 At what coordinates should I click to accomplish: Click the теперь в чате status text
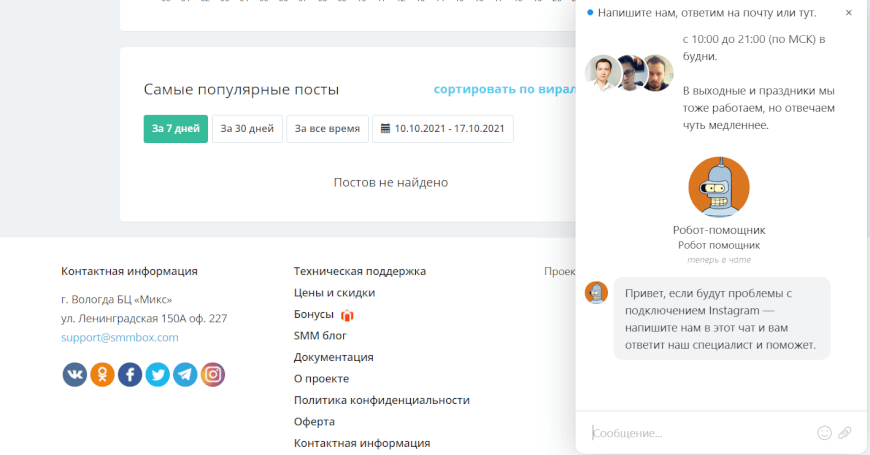[x=719, y=260]
